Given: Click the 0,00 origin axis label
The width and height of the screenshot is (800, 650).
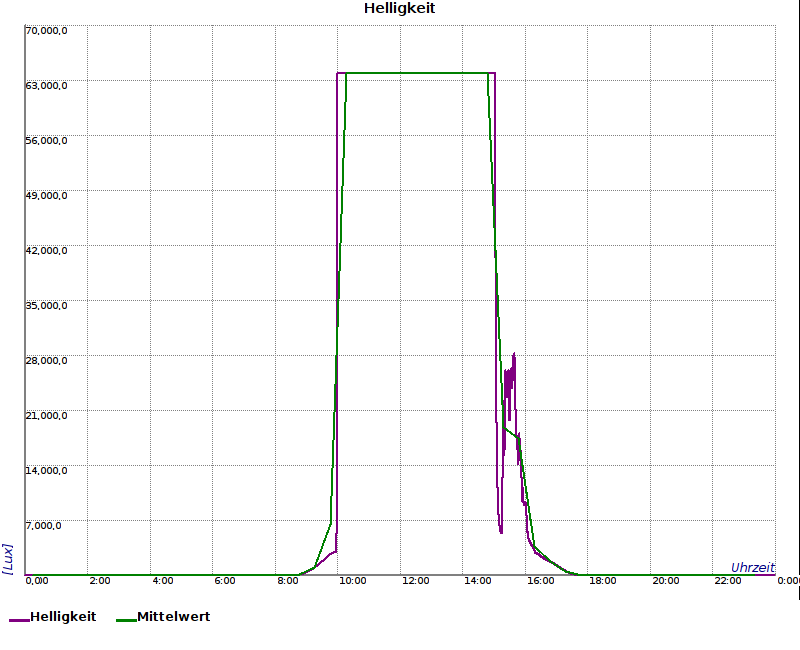Looking at the screenshot, I should tap(37, 581).
